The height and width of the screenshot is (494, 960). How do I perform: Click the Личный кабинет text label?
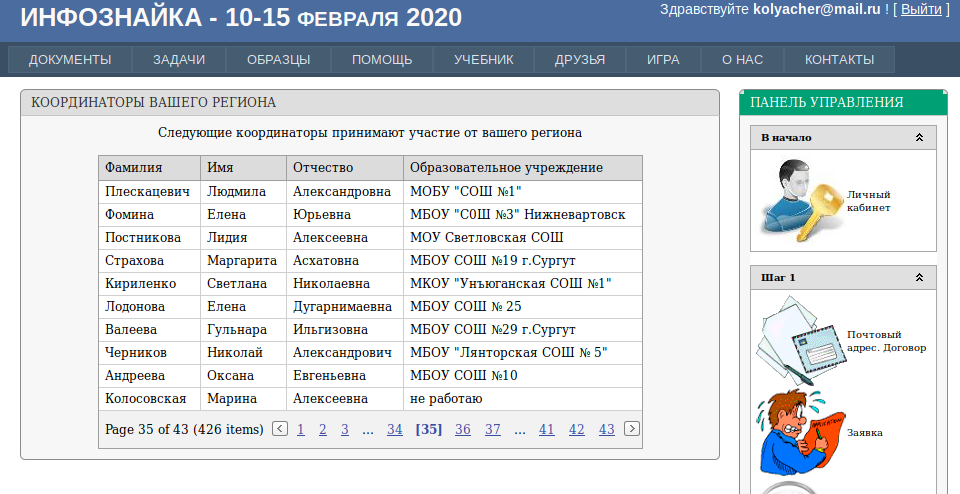[x=868, y=201]
